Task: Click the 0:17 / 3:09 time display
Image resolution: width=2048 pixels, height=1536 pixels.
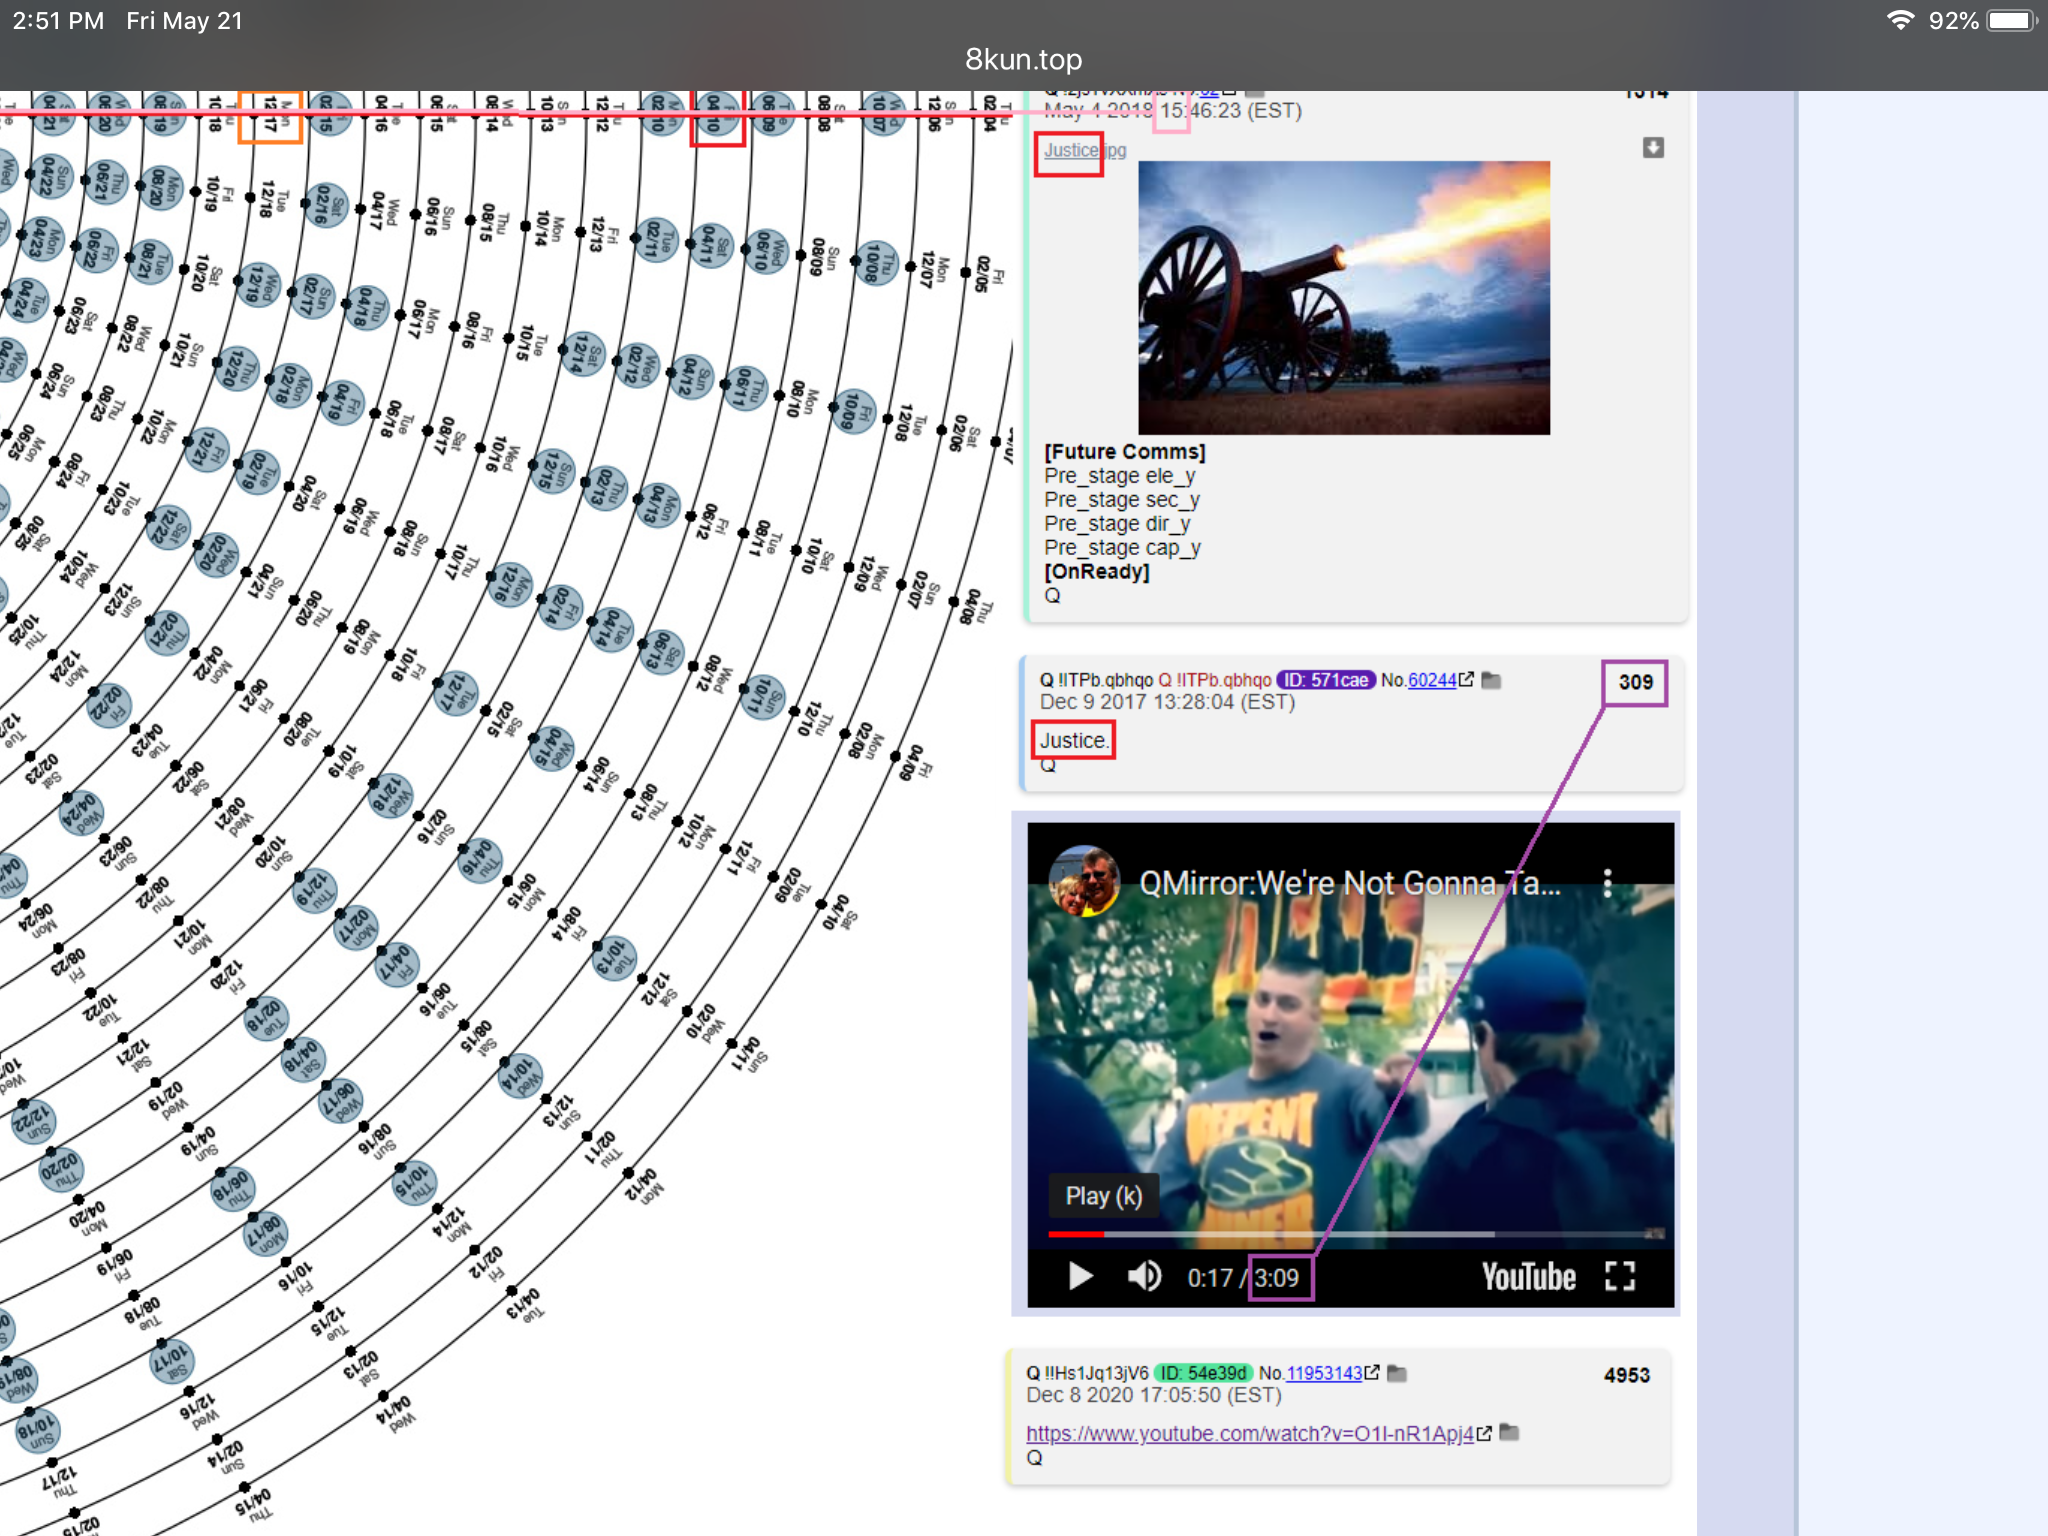Action: [x=1243, y=1278]
